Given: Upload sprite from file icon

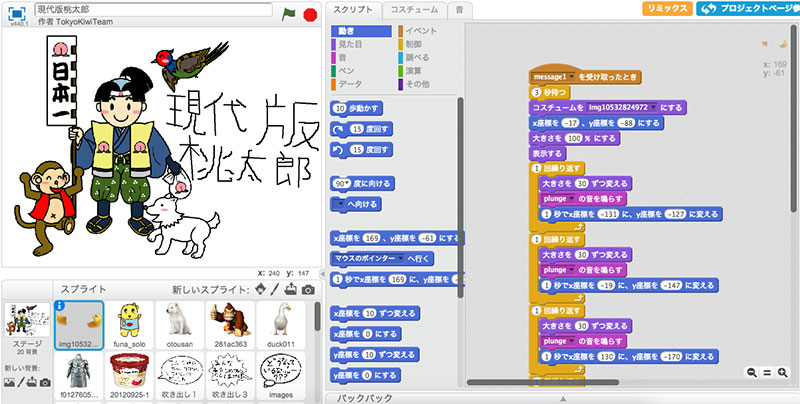Looking at the screenshot, I should pyautogui.click(x=291, y=289).
